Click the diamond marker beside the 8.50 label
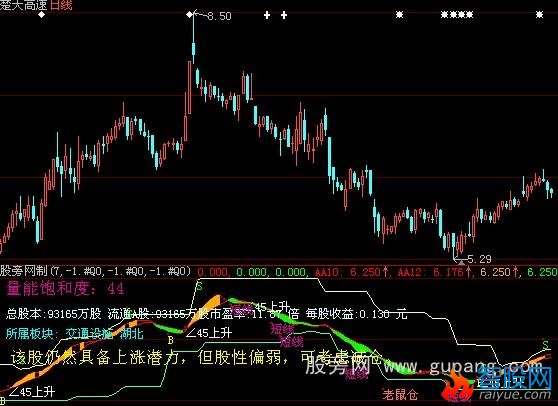558x406 pixels. tap(190, 15)
